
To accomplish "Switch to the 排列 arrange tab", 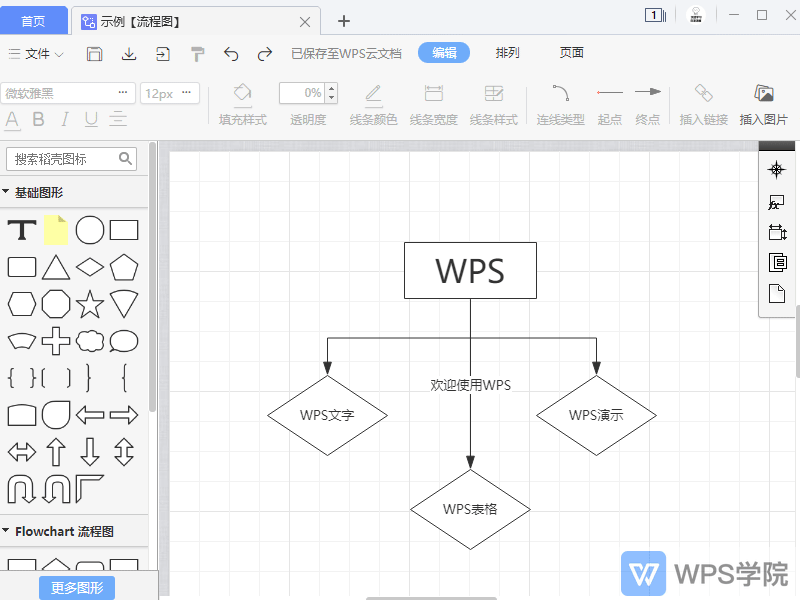I will 507,53.
